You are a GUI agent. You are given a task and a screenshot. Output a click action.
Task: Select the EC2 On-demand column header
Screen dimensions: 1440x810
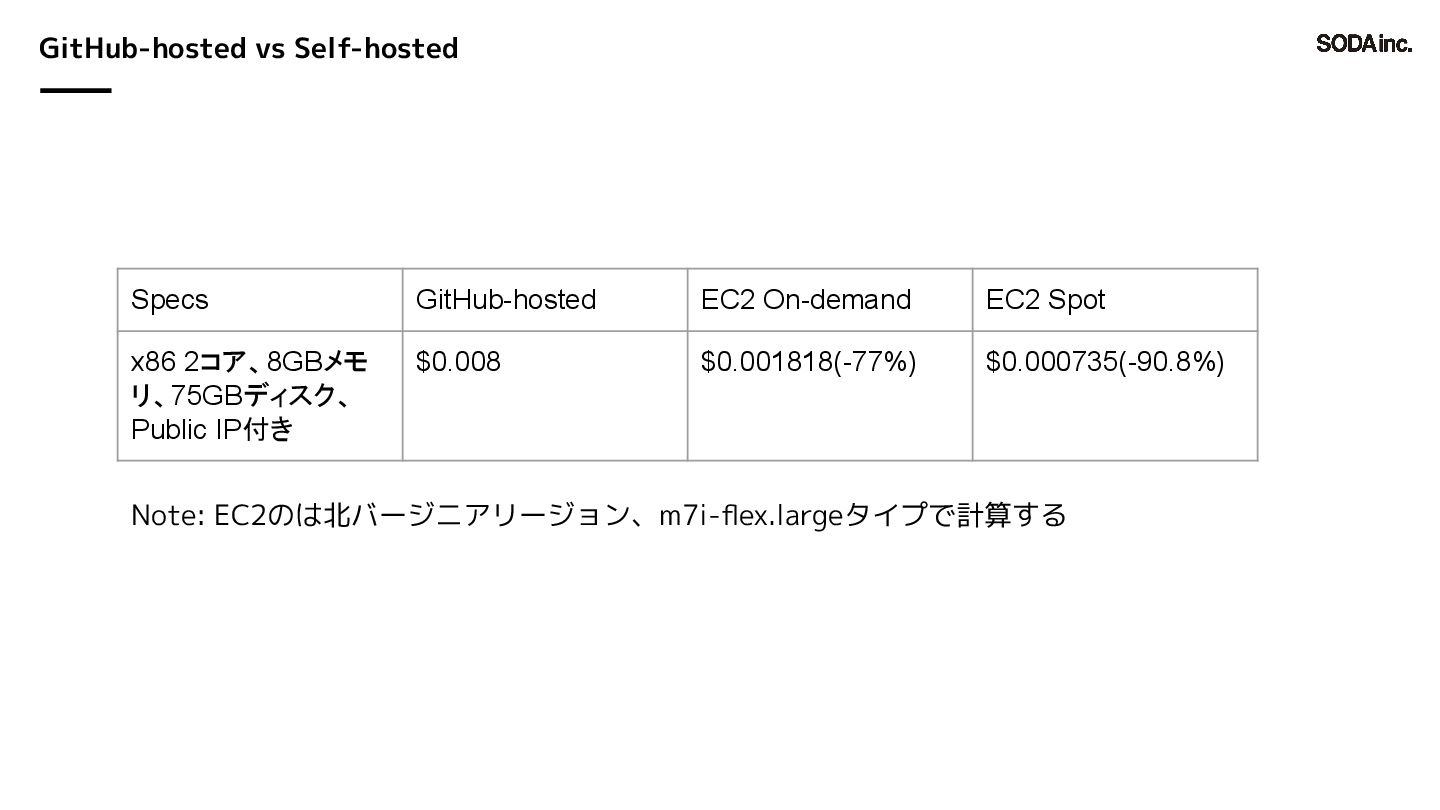click(x=830, y=300)
